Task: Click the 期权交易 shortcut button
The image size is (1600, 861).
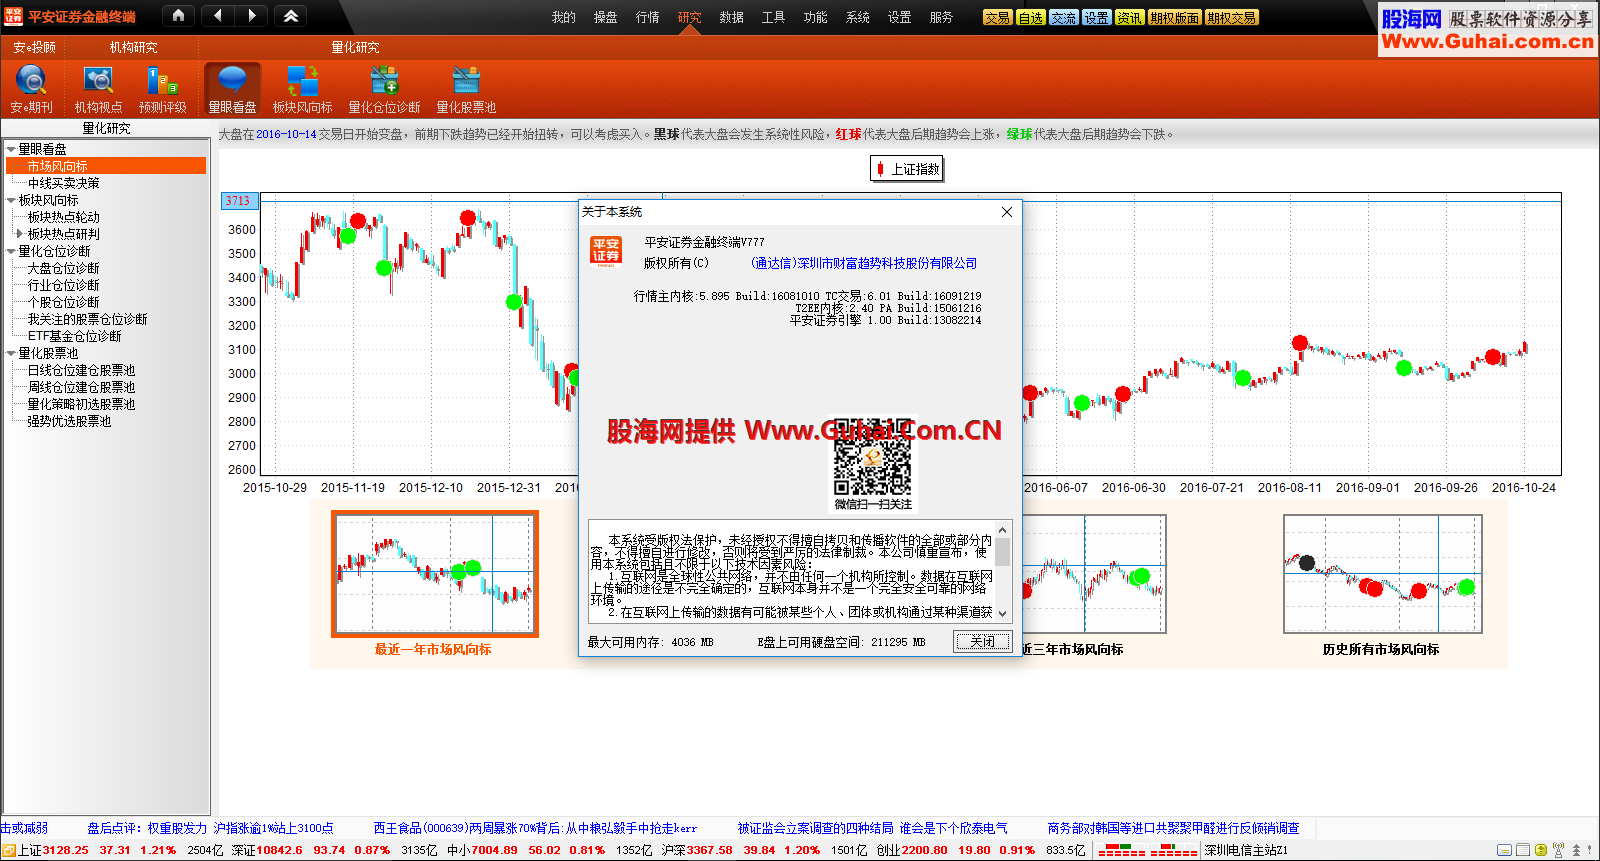Action: pos(1231,18)
